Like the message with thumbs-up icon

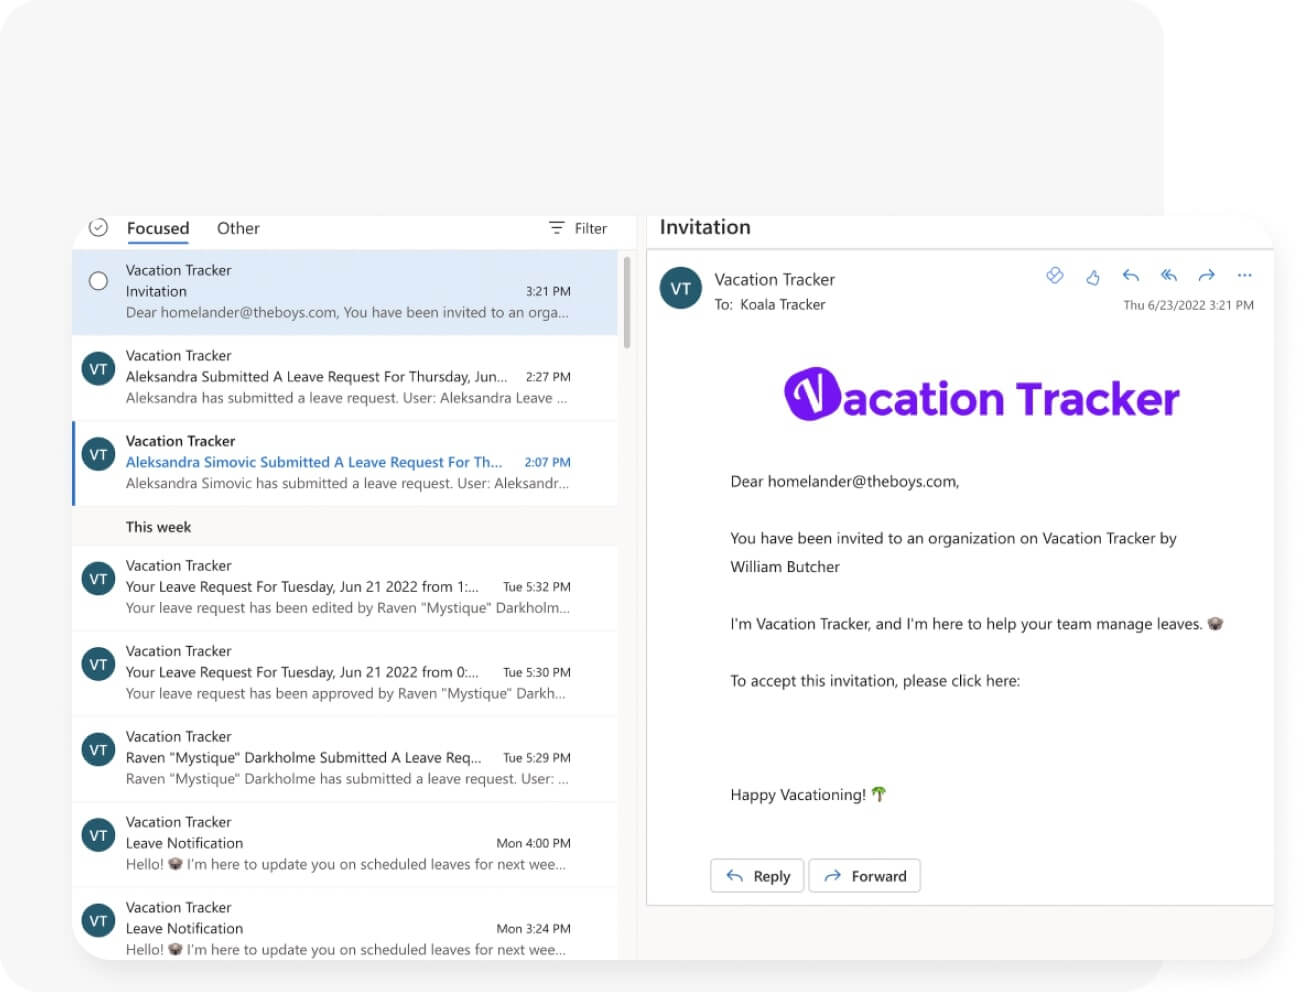[1092, 277]
